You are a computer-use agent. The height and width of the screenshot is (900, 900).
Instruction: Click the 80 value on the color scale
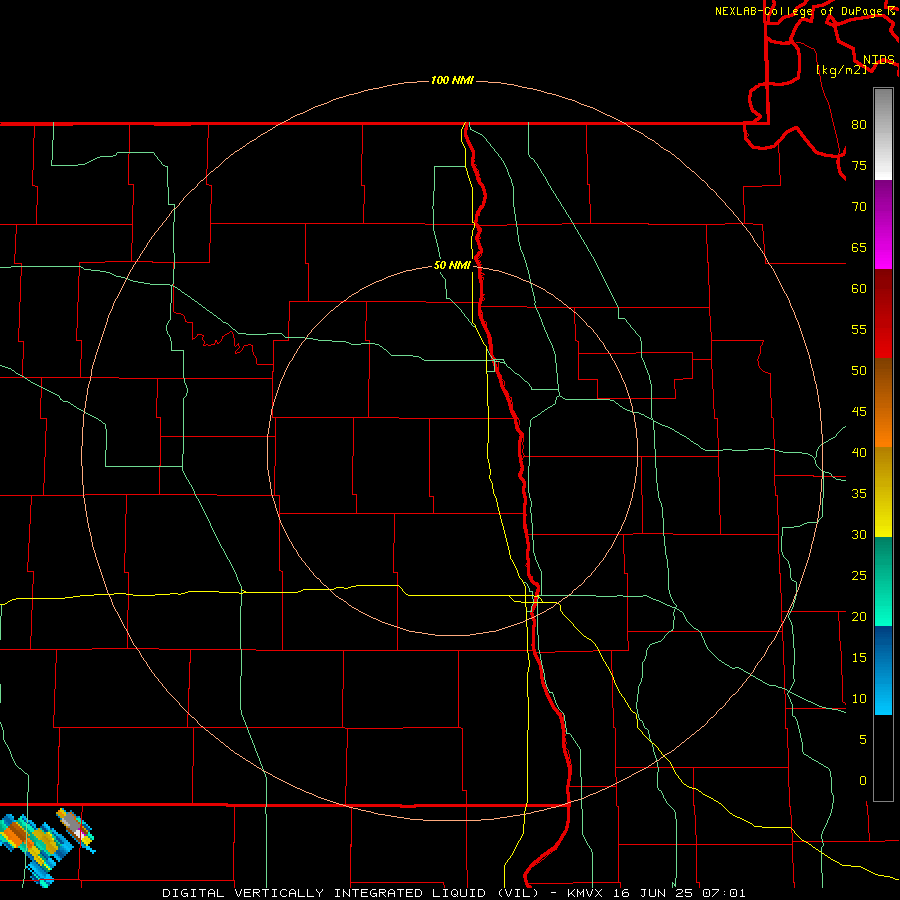pos(859,125)
